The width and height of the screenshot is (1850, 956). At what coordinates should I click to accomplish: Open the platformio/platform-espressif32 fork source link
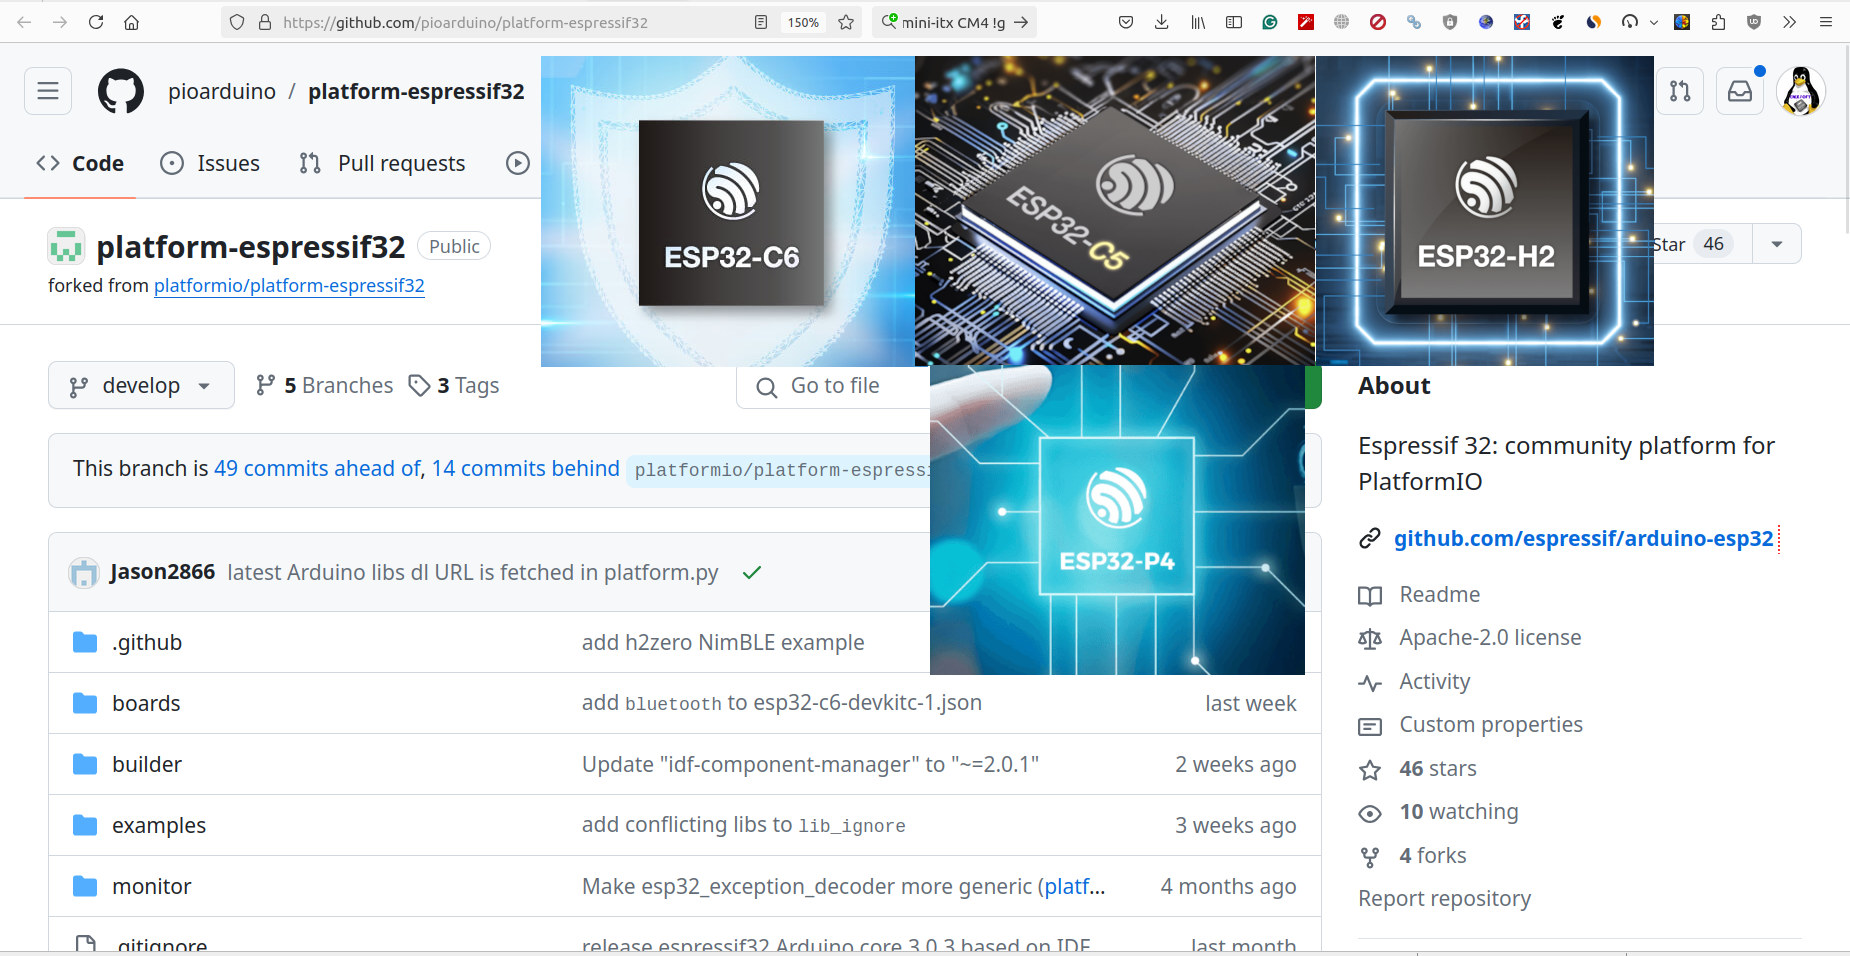289,286
